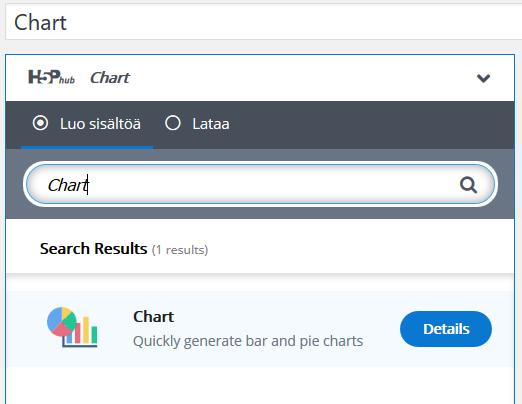Open the Chart result title
Image resolution: width=522 pixels, height=404 pixels.
[153, 316]
